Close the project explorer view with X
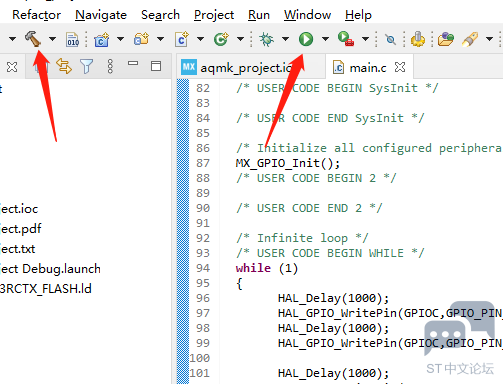The height and width of the screenshot is (384, 503). pos(12,67)
